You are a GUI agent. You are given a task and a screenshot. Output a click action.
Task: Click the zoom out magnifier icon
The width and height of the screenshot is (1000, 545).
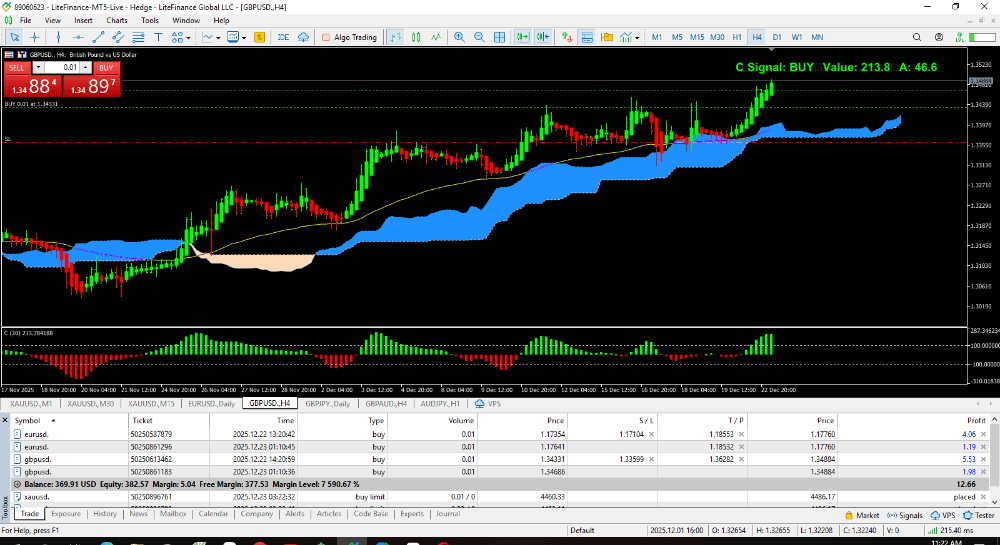480,37
